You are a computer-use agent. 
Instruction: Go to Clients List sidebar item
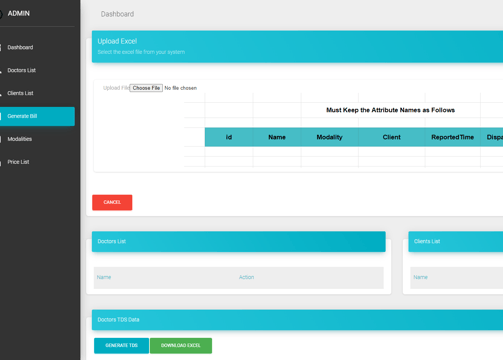20,93
